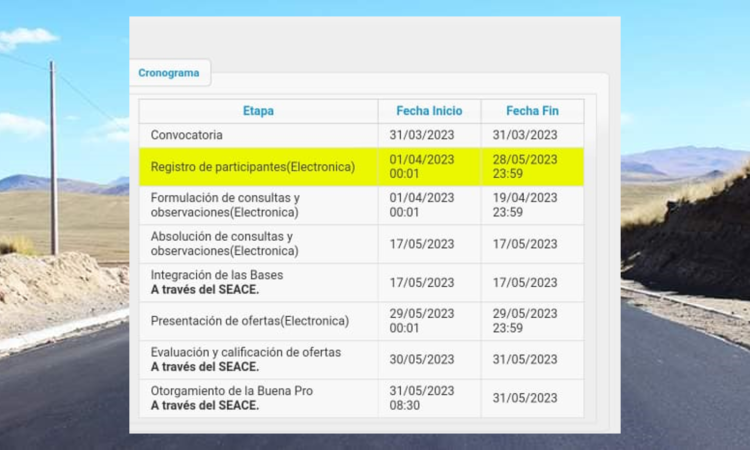Select Integración de las Bases stage
This screenshot has height=450, width=750.
217,282
